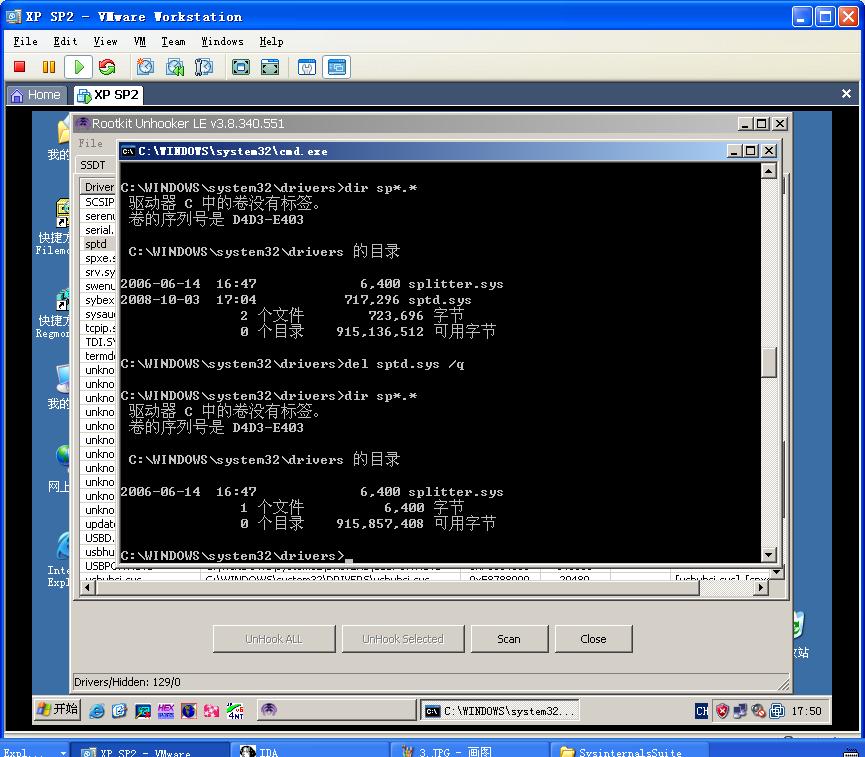This screenshot has height=757, width=865.
Task: Click the Revert to Snapshot icon
Action: point(175,67)
